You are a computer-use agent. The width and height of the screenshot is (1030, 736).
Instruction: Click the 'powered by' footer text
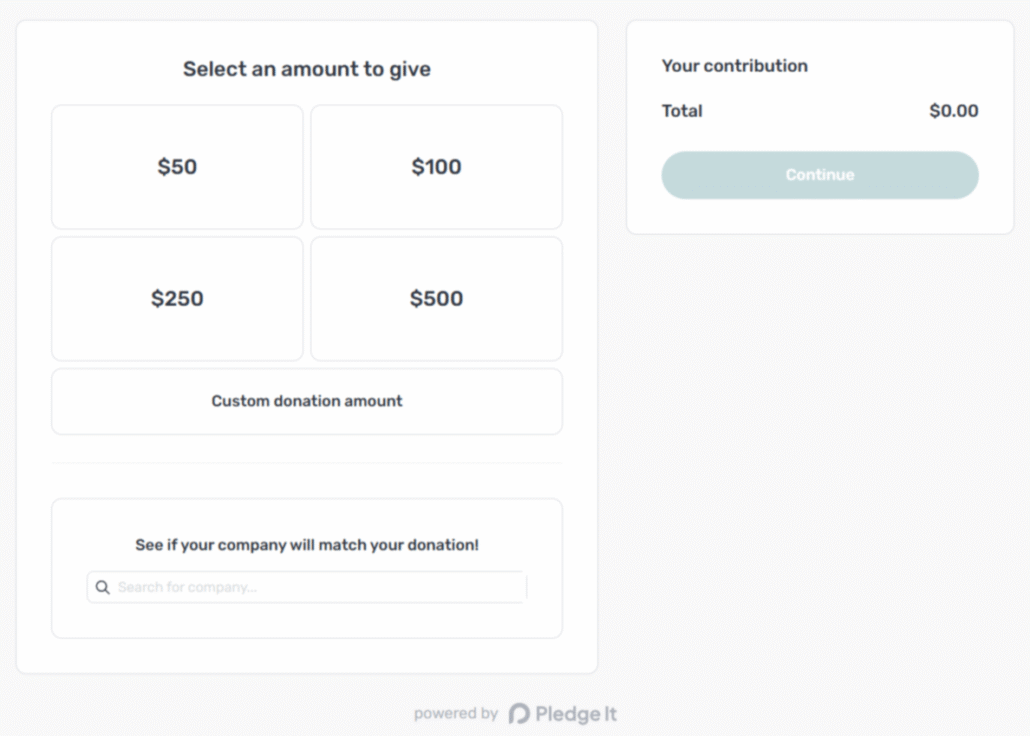click(x=455, y=713)
